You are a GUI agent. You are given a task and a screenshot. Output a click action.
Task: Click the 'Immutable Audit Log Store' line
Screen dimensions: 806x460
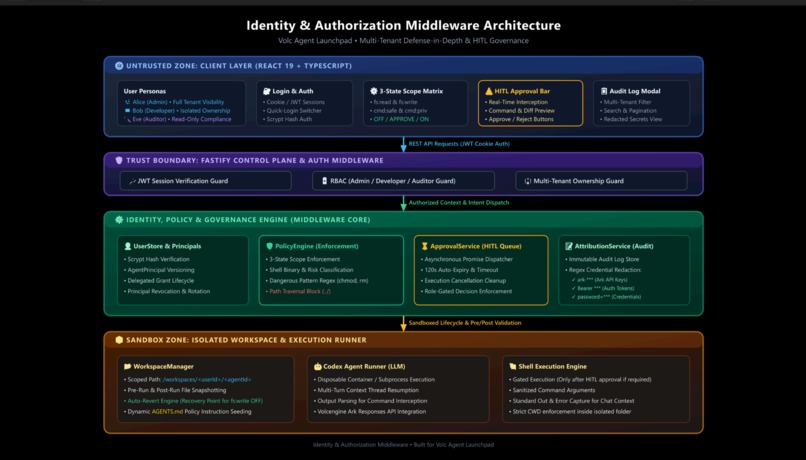click(x=602, y=259)
